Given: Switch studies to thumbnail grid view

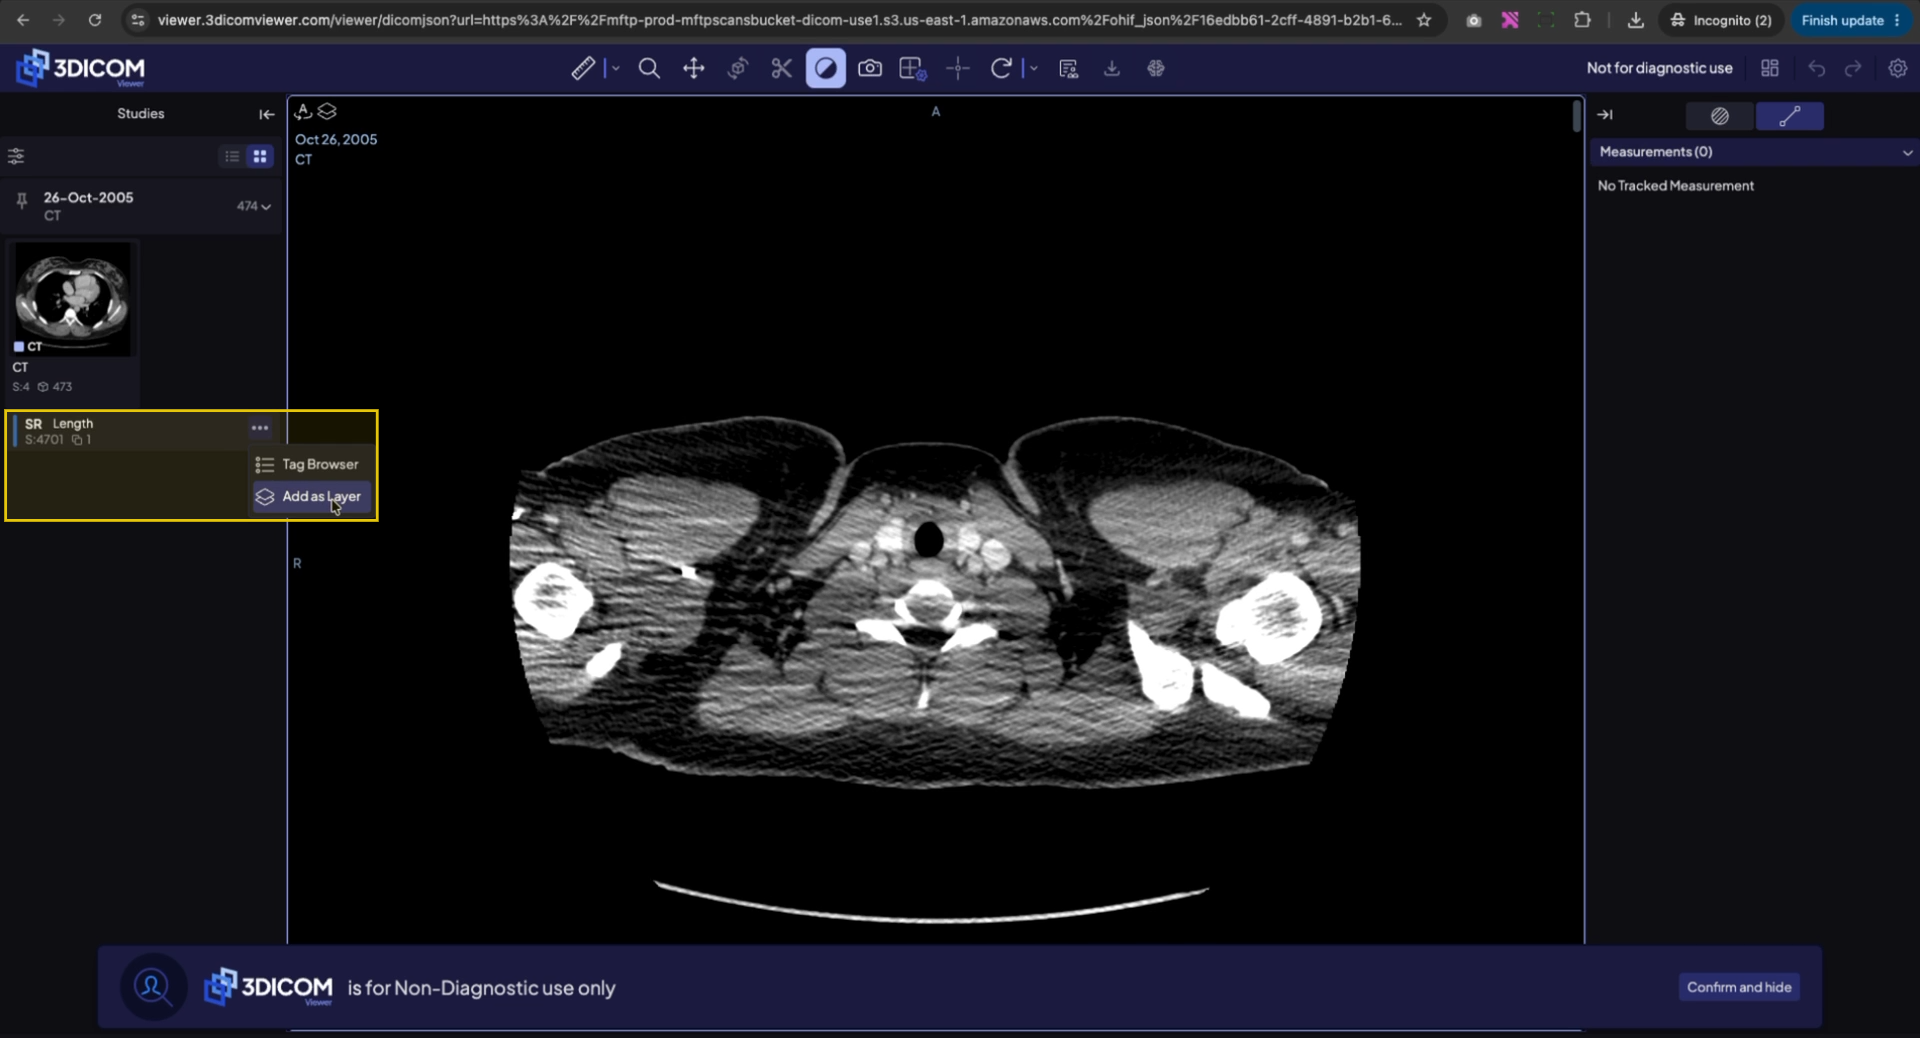Looking at the screenshot, I should [260, 156].
